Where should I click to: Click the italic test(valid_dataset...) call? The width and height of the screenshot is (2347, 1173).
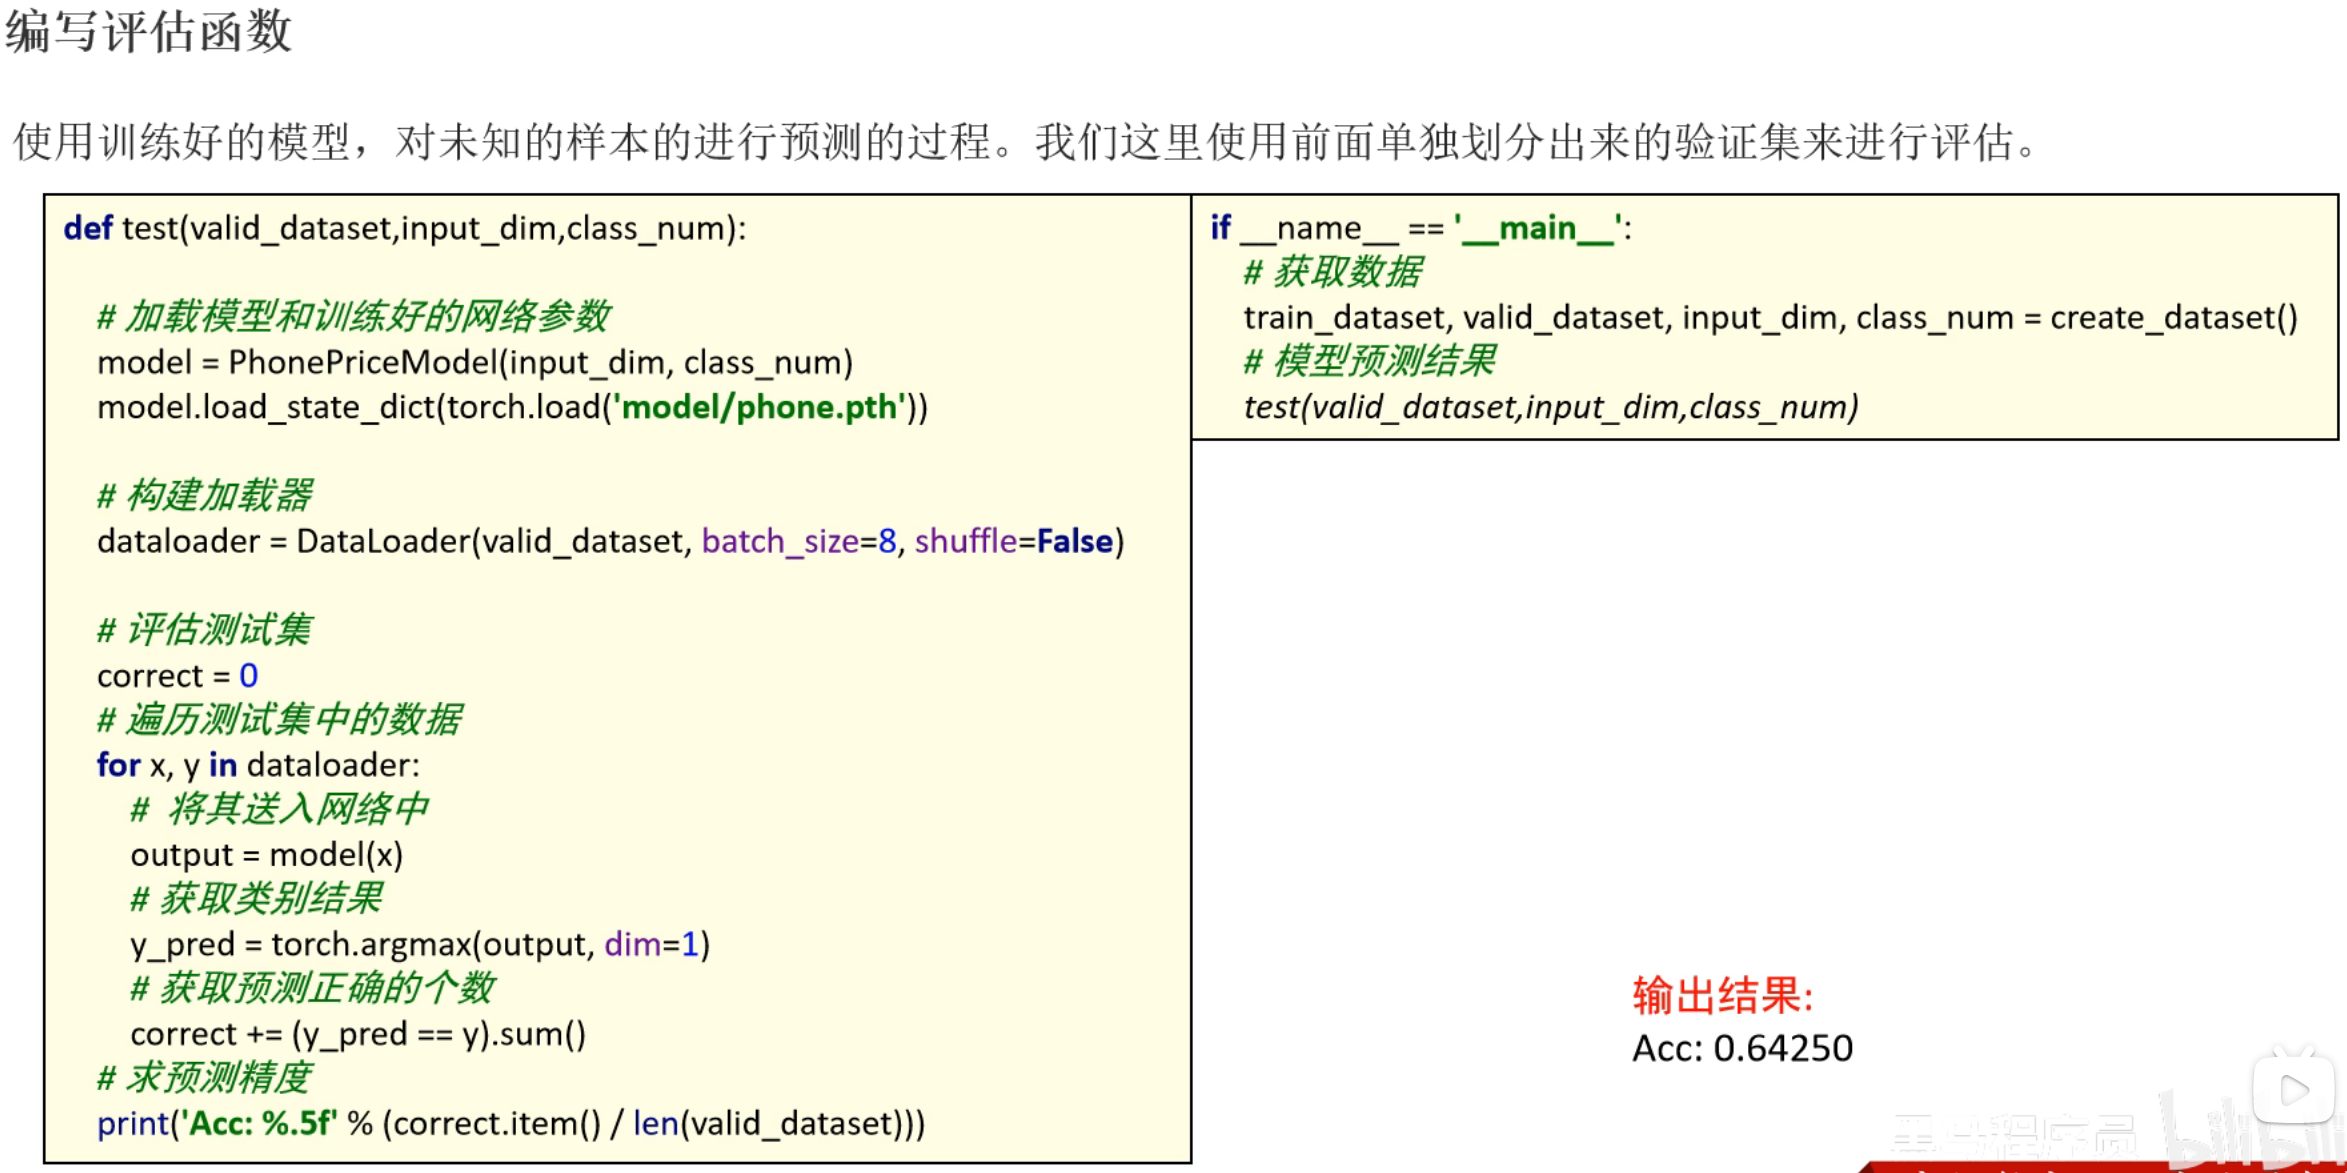[1550, 407]
